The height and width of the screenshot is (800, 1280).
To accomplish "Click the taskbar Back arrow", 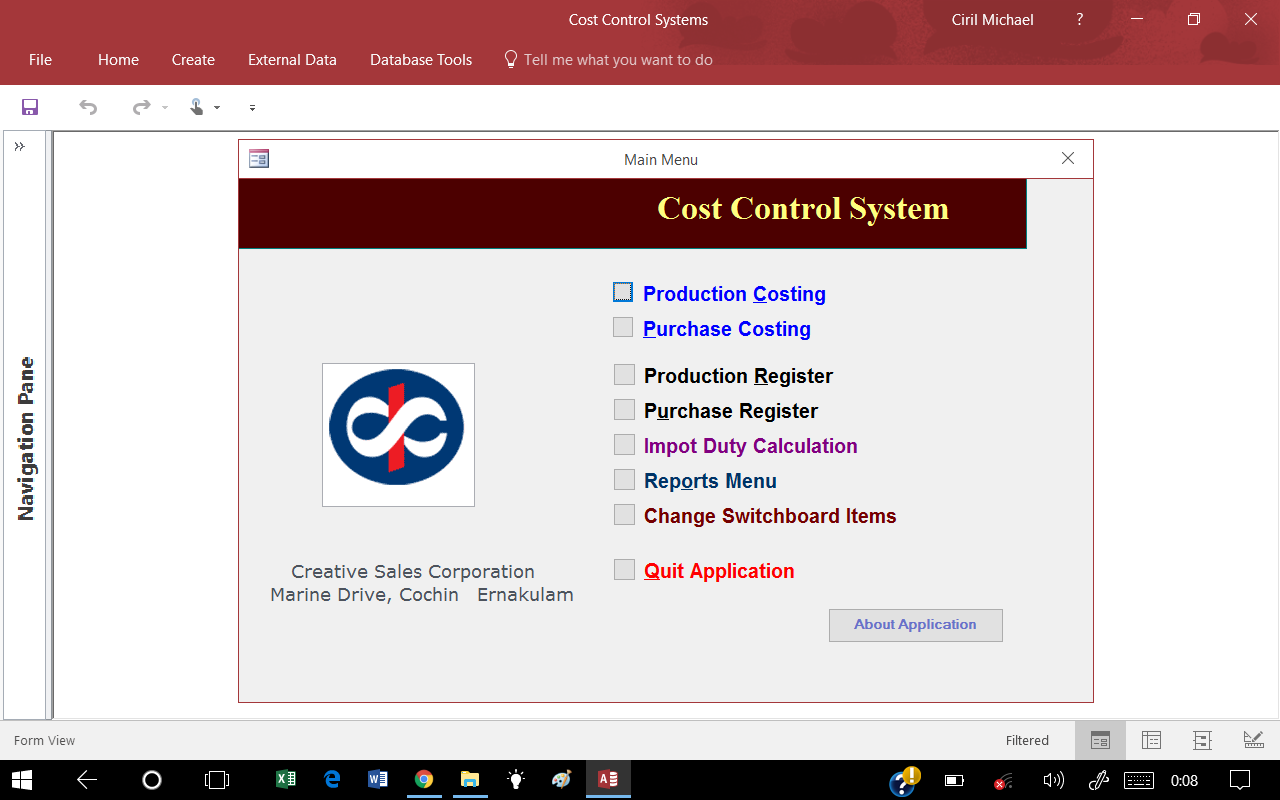I will [x=87, y=780].
